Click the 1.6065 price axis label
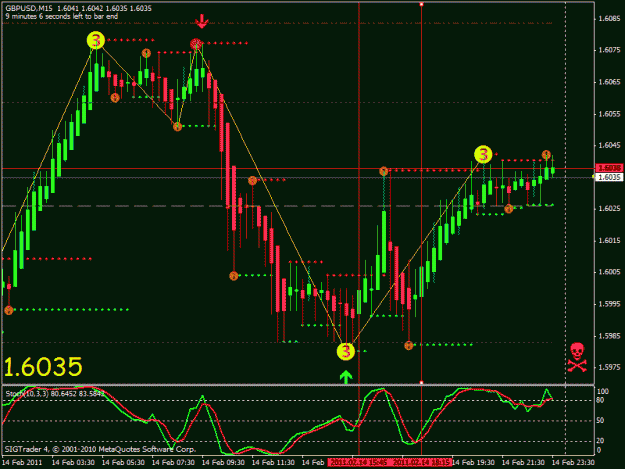This screenshot has width=625, height=469. tap(609, 82)
